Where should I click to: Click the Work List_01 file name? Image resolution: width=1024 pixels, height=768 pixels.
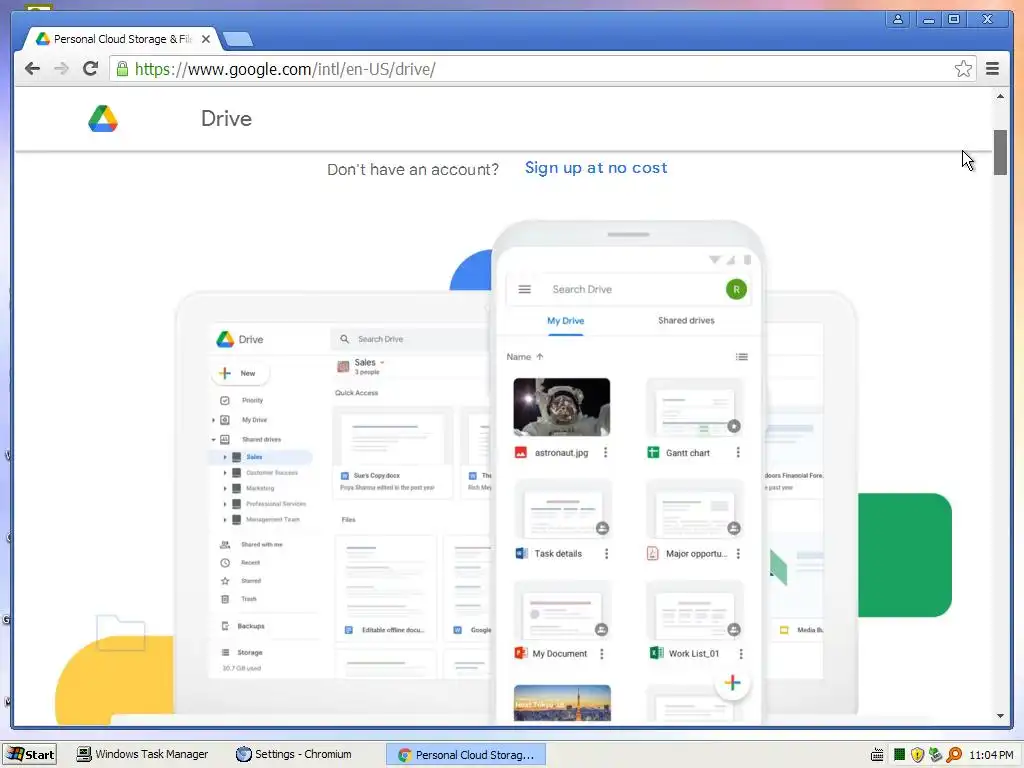pos(694,654)
